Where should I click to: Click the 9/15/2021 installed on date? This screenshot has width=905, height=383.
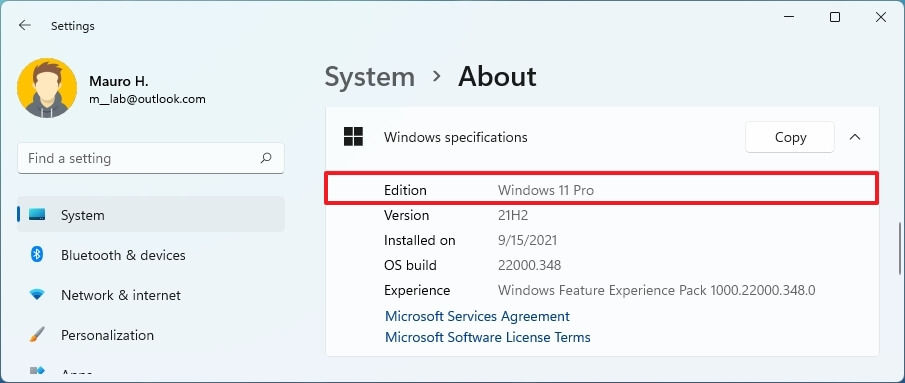point(527,240)
